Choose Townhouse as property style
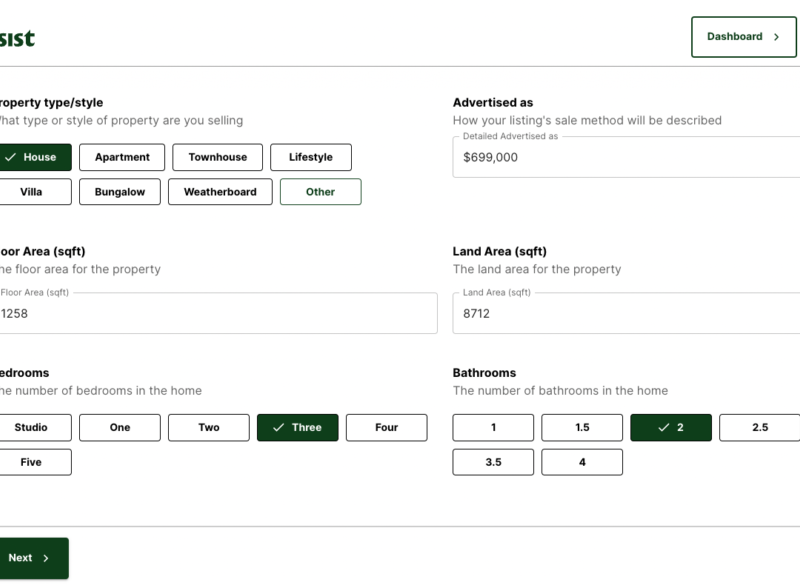 click(217, 157)
